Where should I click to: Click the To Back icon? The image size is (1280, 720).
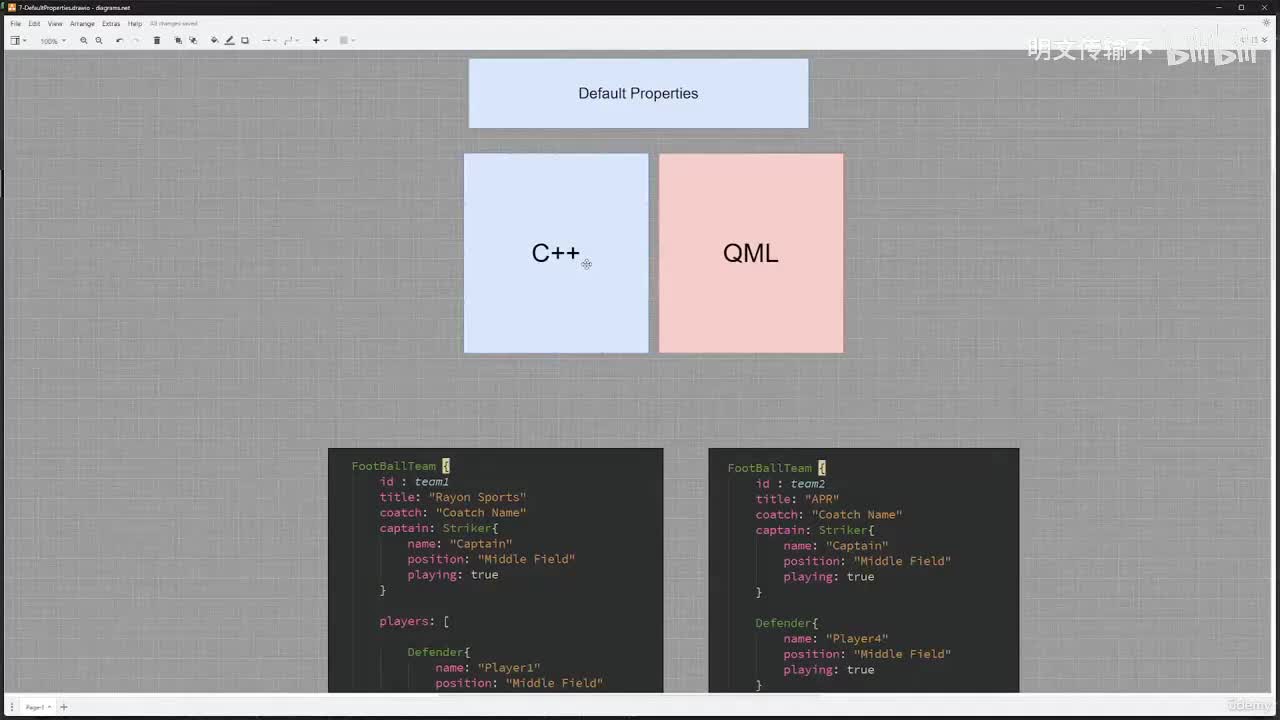coord(193,41)
